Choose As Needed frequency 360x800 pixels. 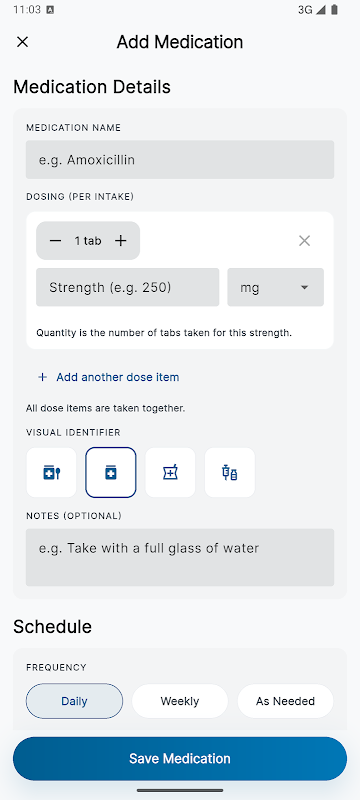(x=286, y=701)
